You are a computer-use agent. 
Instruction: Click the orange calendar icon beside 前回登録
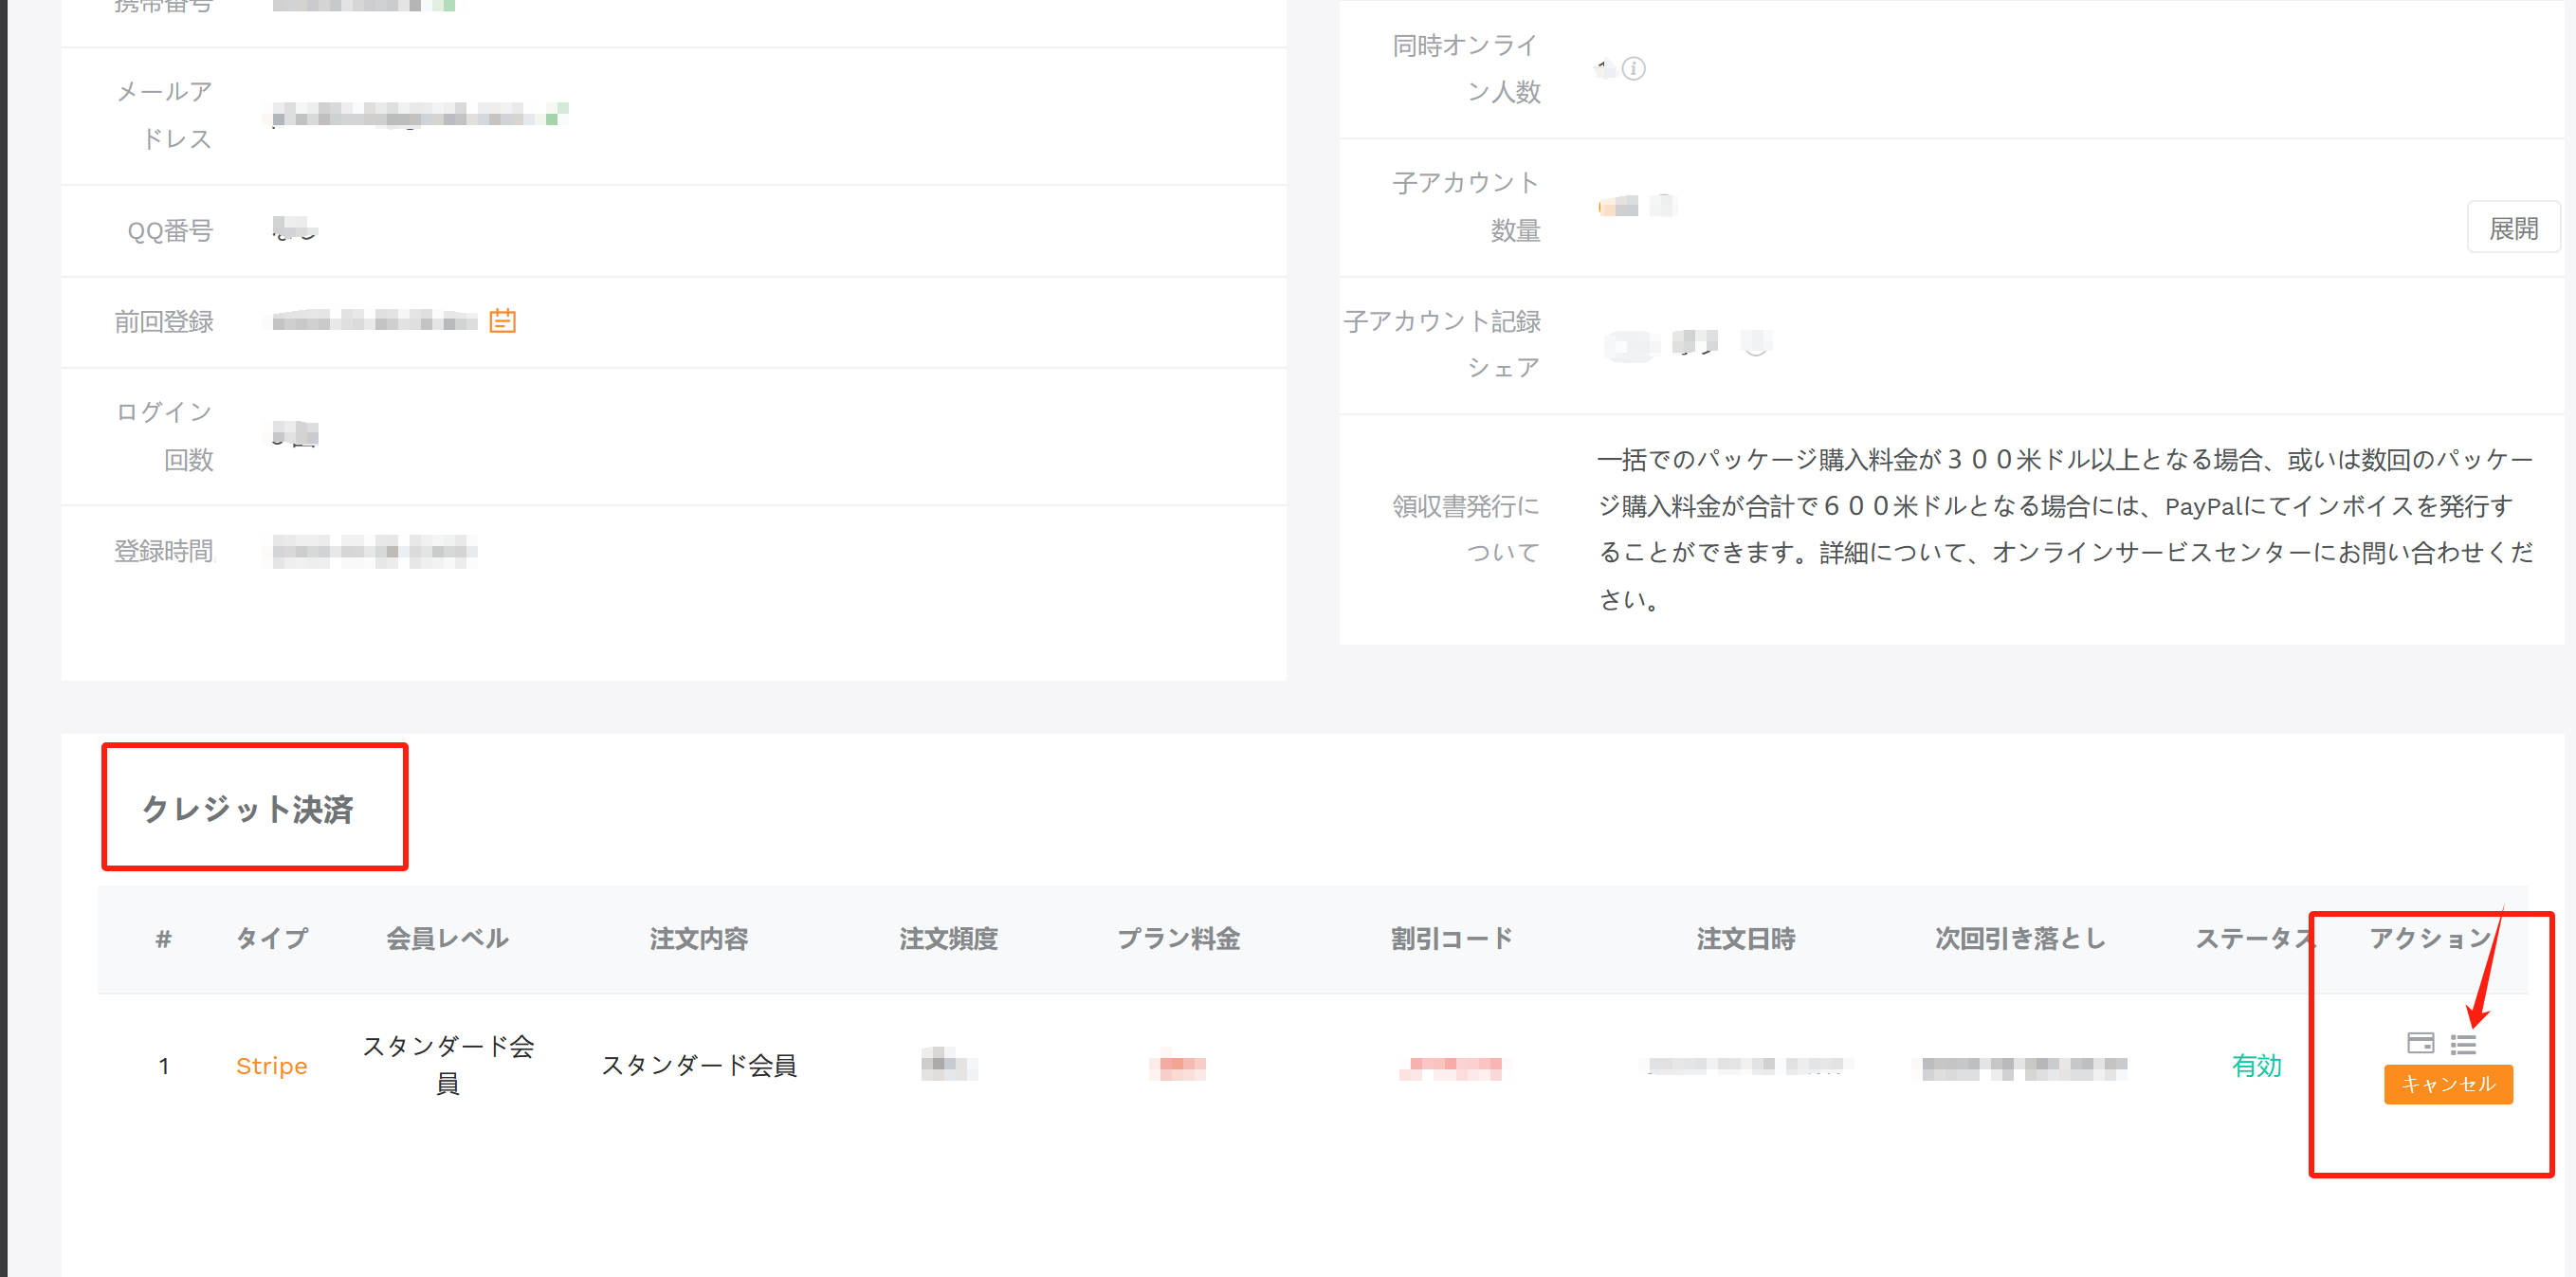pyautogui.click(x=502, y=321)
